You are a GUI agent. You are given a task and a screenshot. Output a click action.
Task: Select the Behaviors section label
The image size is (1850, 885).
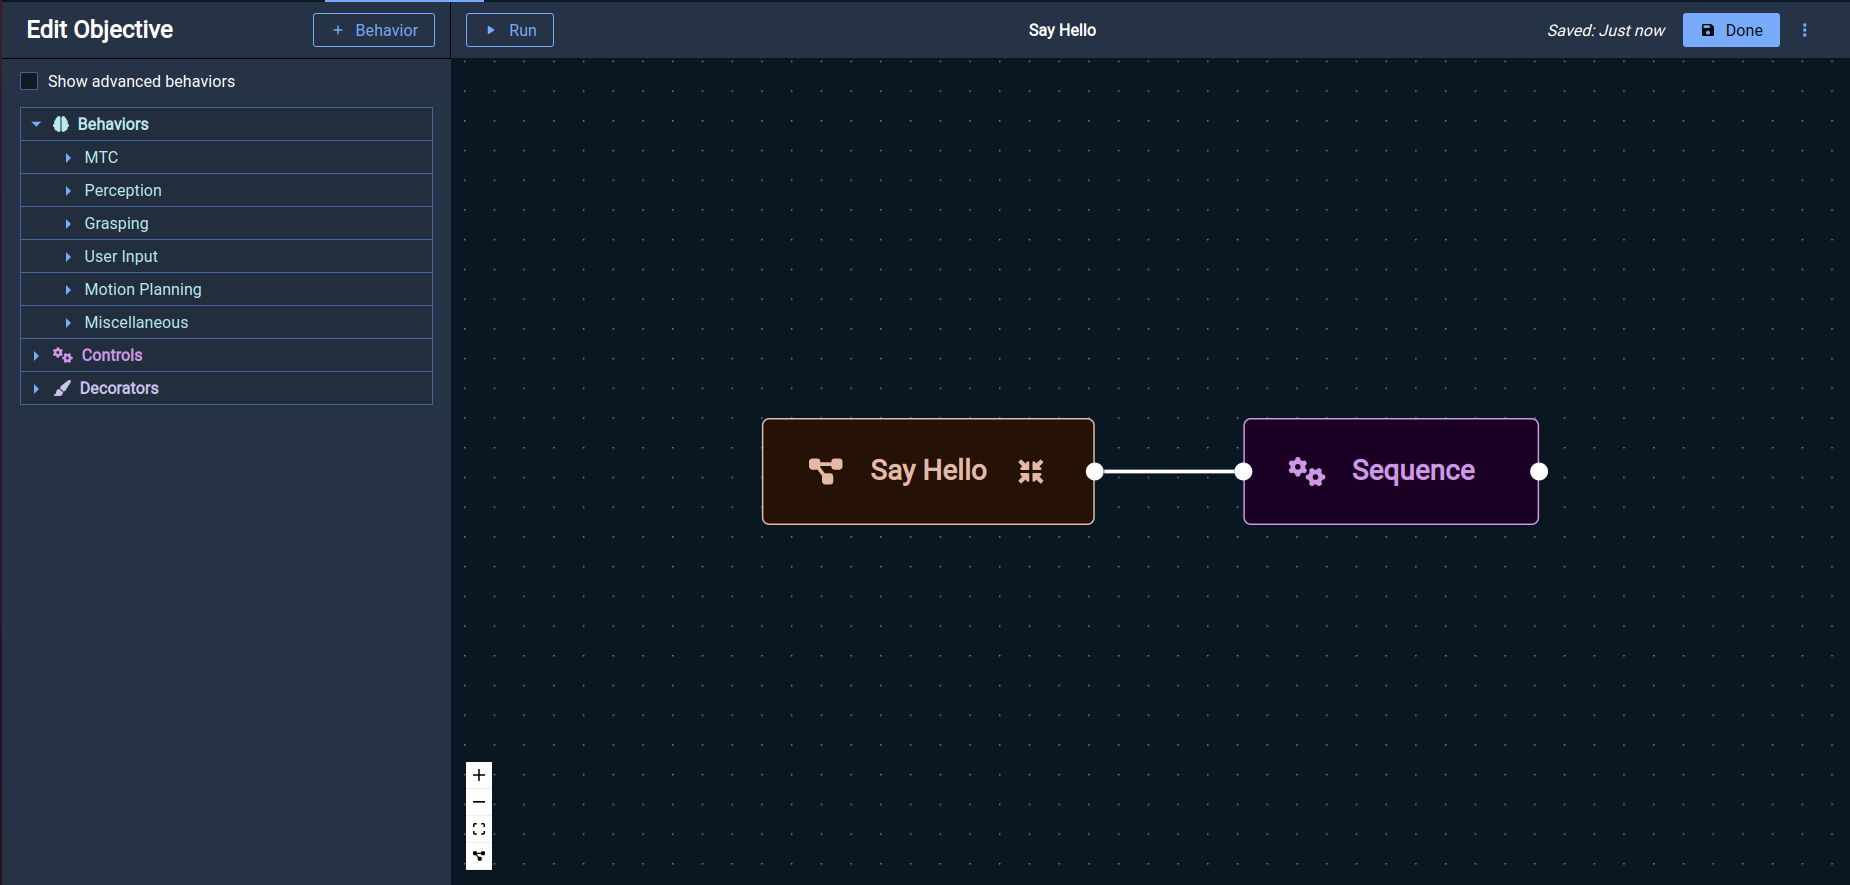pyautogui.click(x=113, y=124)
